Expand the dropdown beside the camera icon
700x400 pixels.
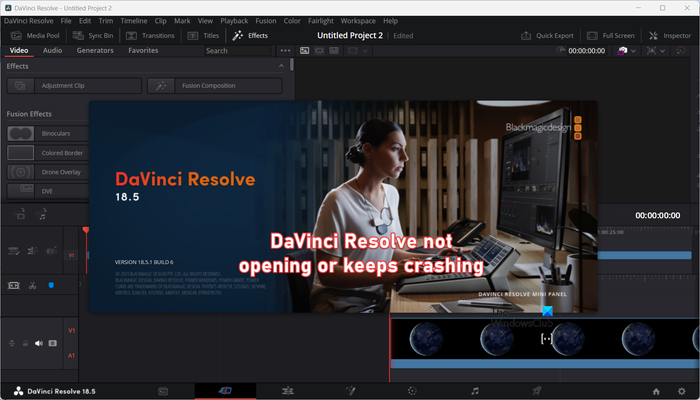point(633,51)
